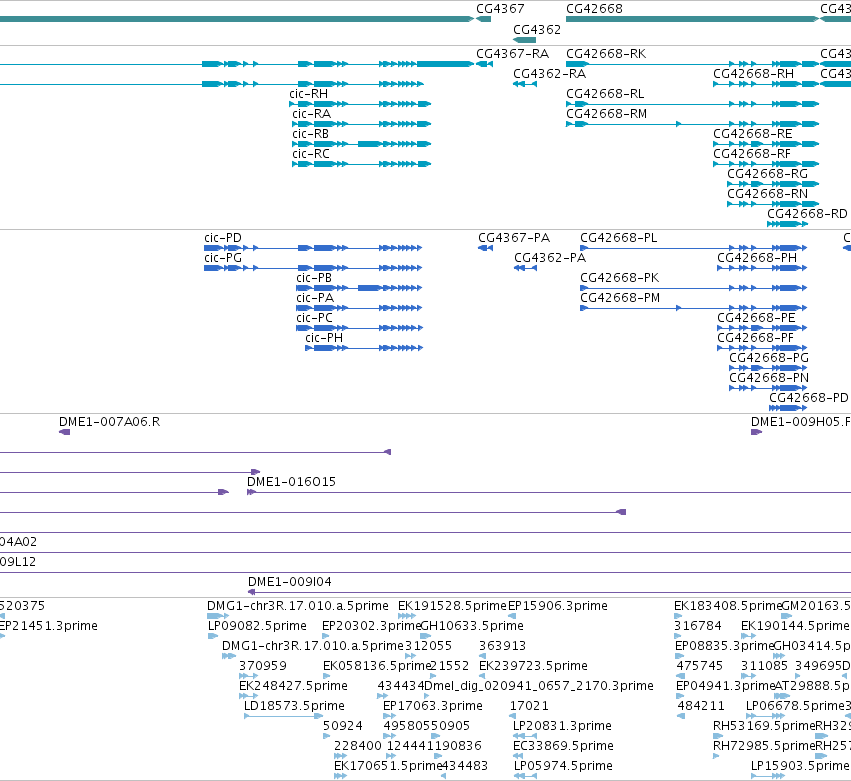The image size is (851, 781).
Task: Select the EP15906.3prime EST label
Action: [557, 606]
